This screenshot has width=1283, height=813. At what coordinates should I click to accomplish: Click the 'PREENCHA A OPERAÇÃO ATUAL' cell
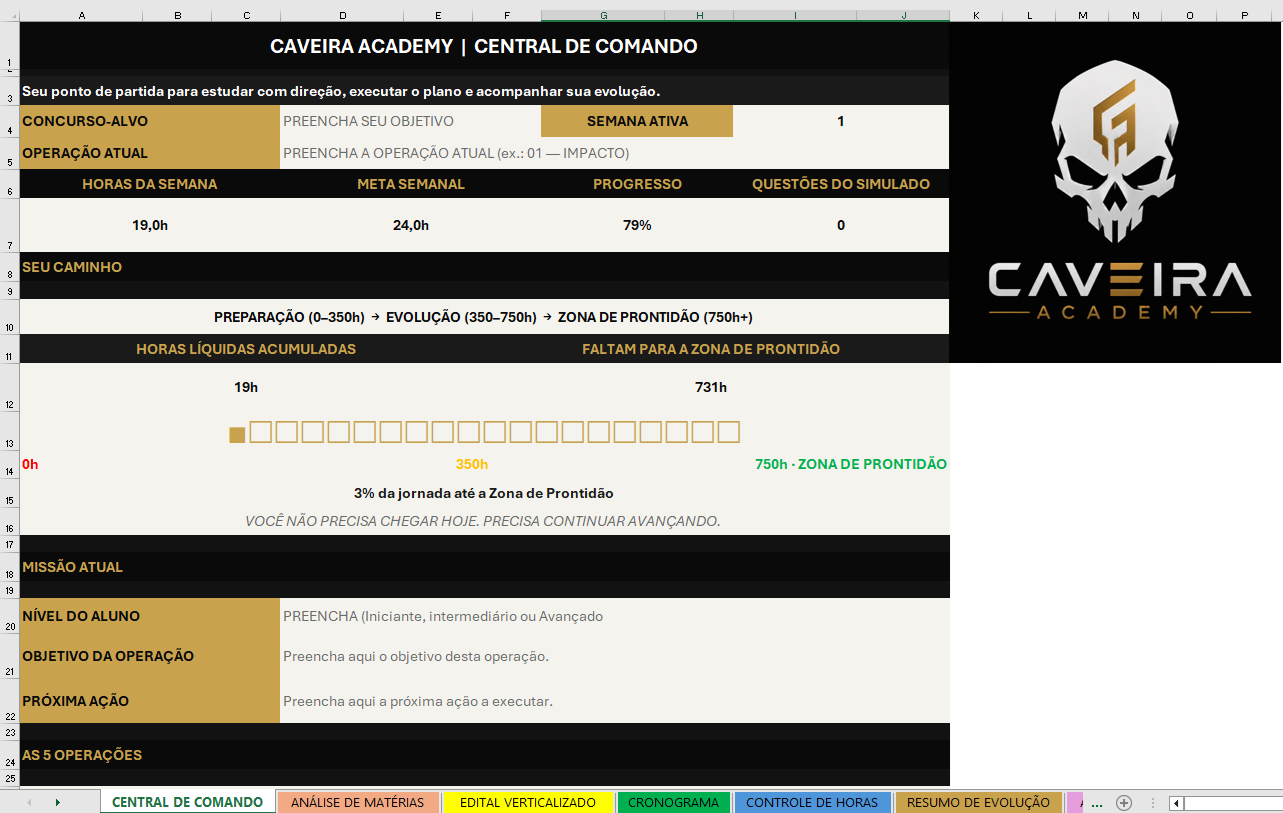click(x=614, y=153)
